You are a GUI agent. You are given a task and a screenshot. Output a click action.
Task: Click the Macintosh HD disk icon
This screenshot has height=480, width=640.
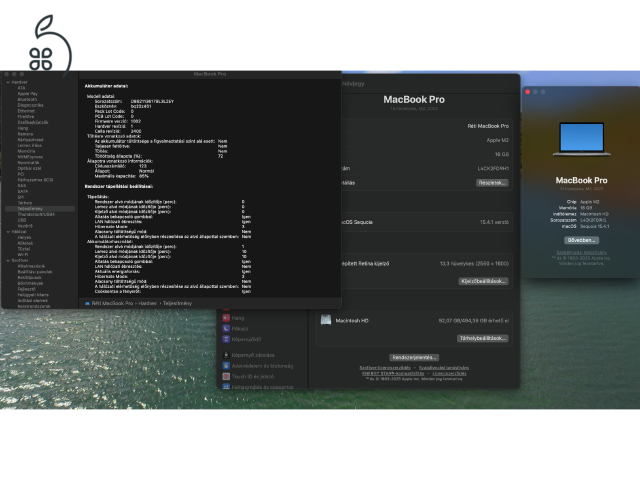click(x=326, y=320)
